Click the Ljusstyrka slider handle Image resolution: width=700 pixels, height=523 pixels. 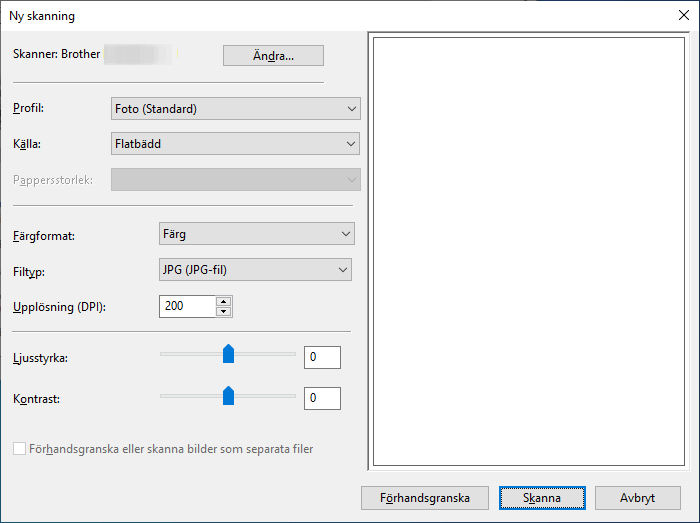click(x=228, y=353)
